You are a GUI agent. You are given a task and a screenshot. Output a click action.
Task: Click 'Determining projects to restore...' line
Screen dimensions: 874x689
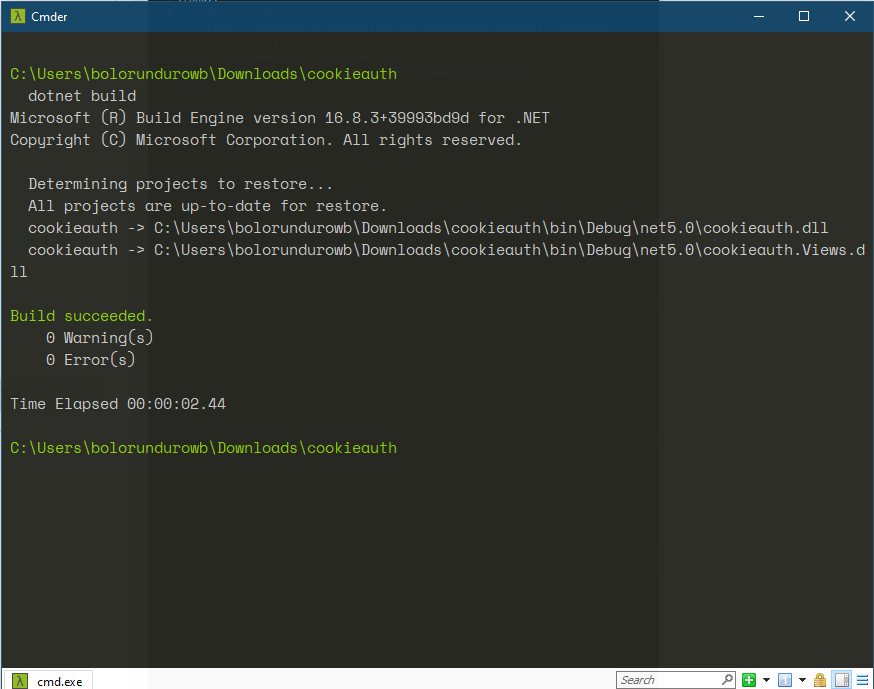point(181,184)
